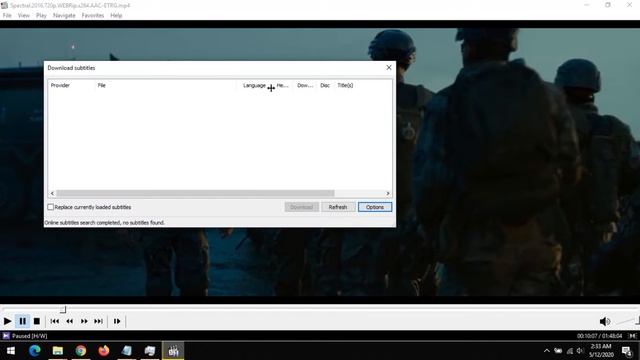Click the truncated He... column header
Viewport: 640px width, 360px height.
pos(282,85)
